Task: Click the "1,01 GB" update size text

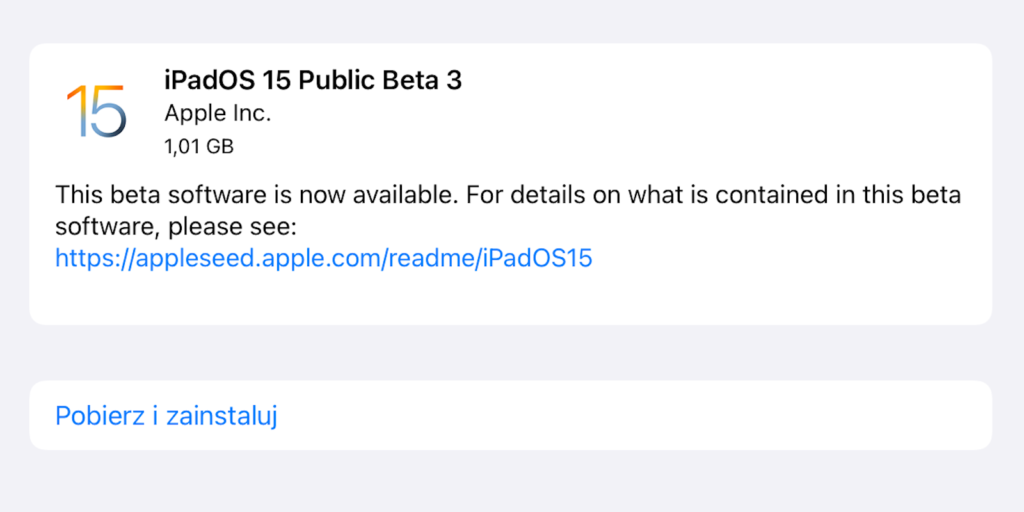Action: 199,147
